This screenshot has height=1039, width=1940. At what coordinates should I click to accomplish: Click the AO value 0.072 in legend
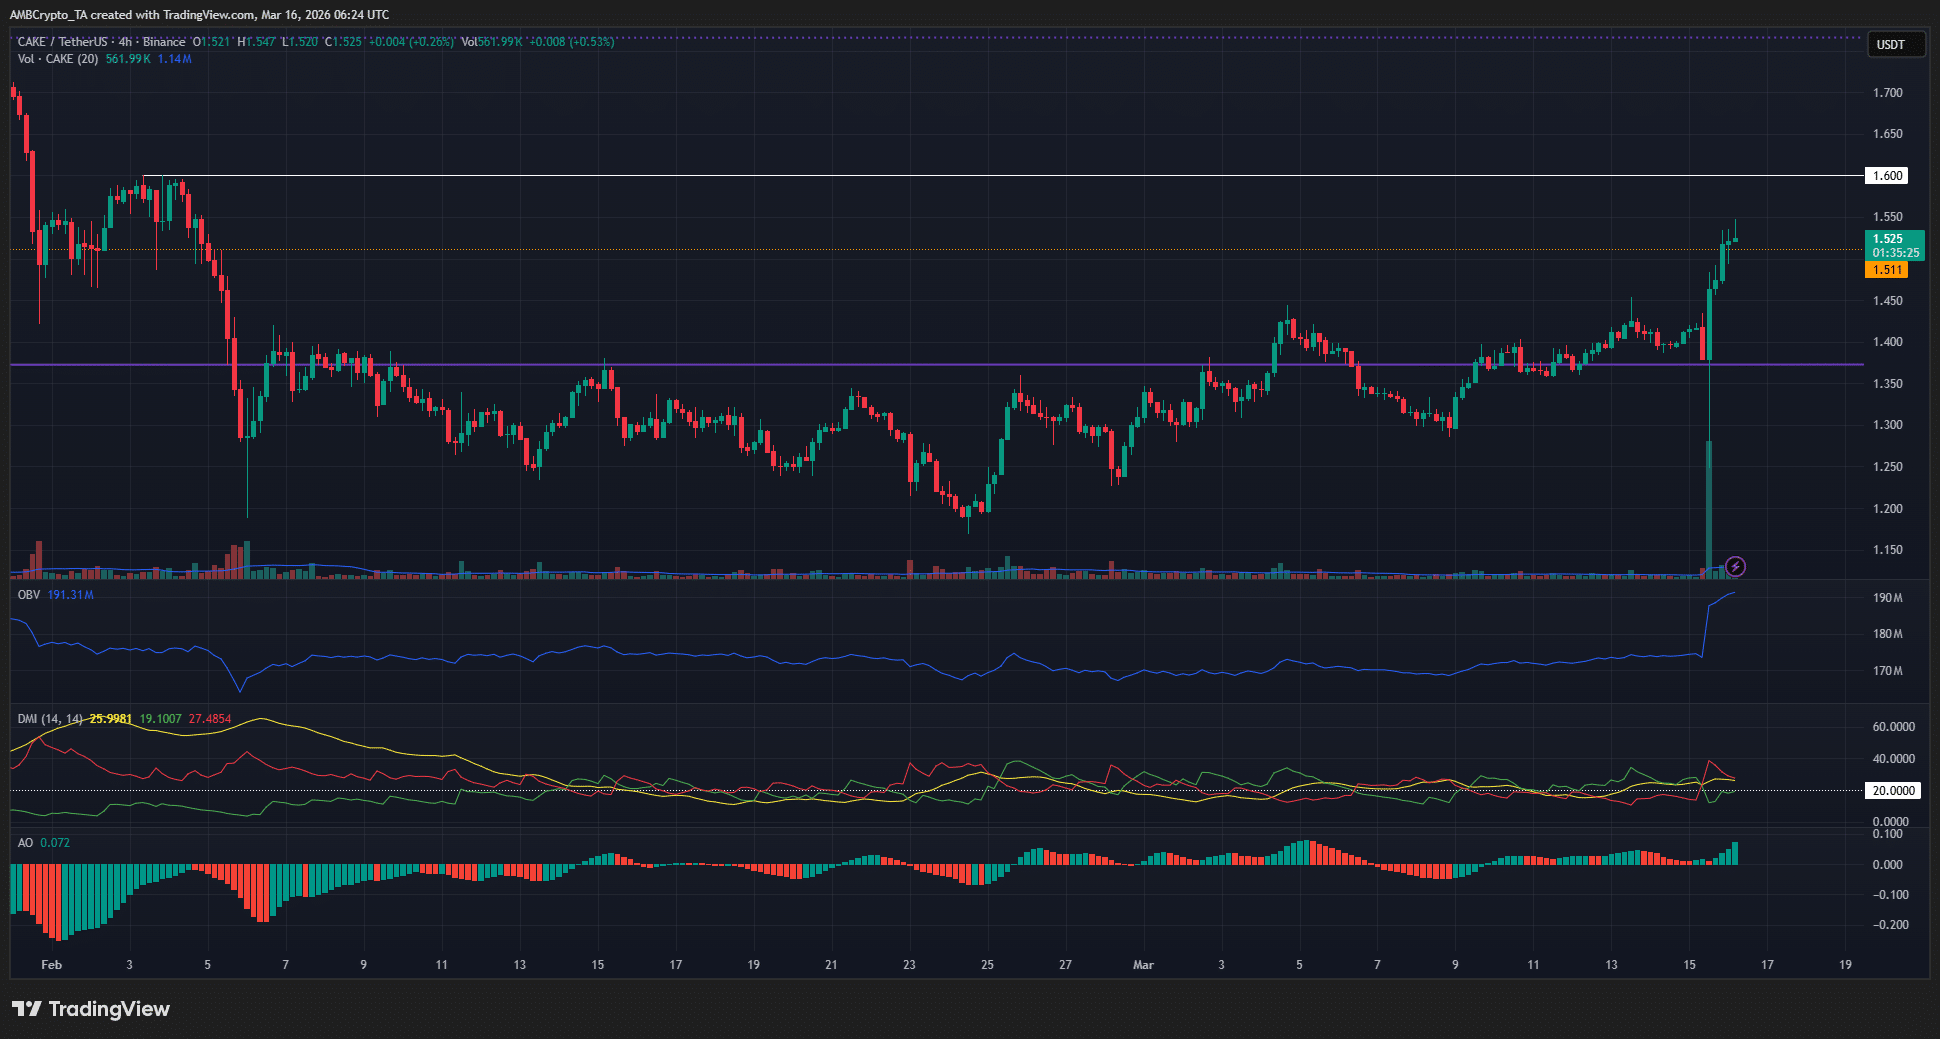tap(55, 843)
